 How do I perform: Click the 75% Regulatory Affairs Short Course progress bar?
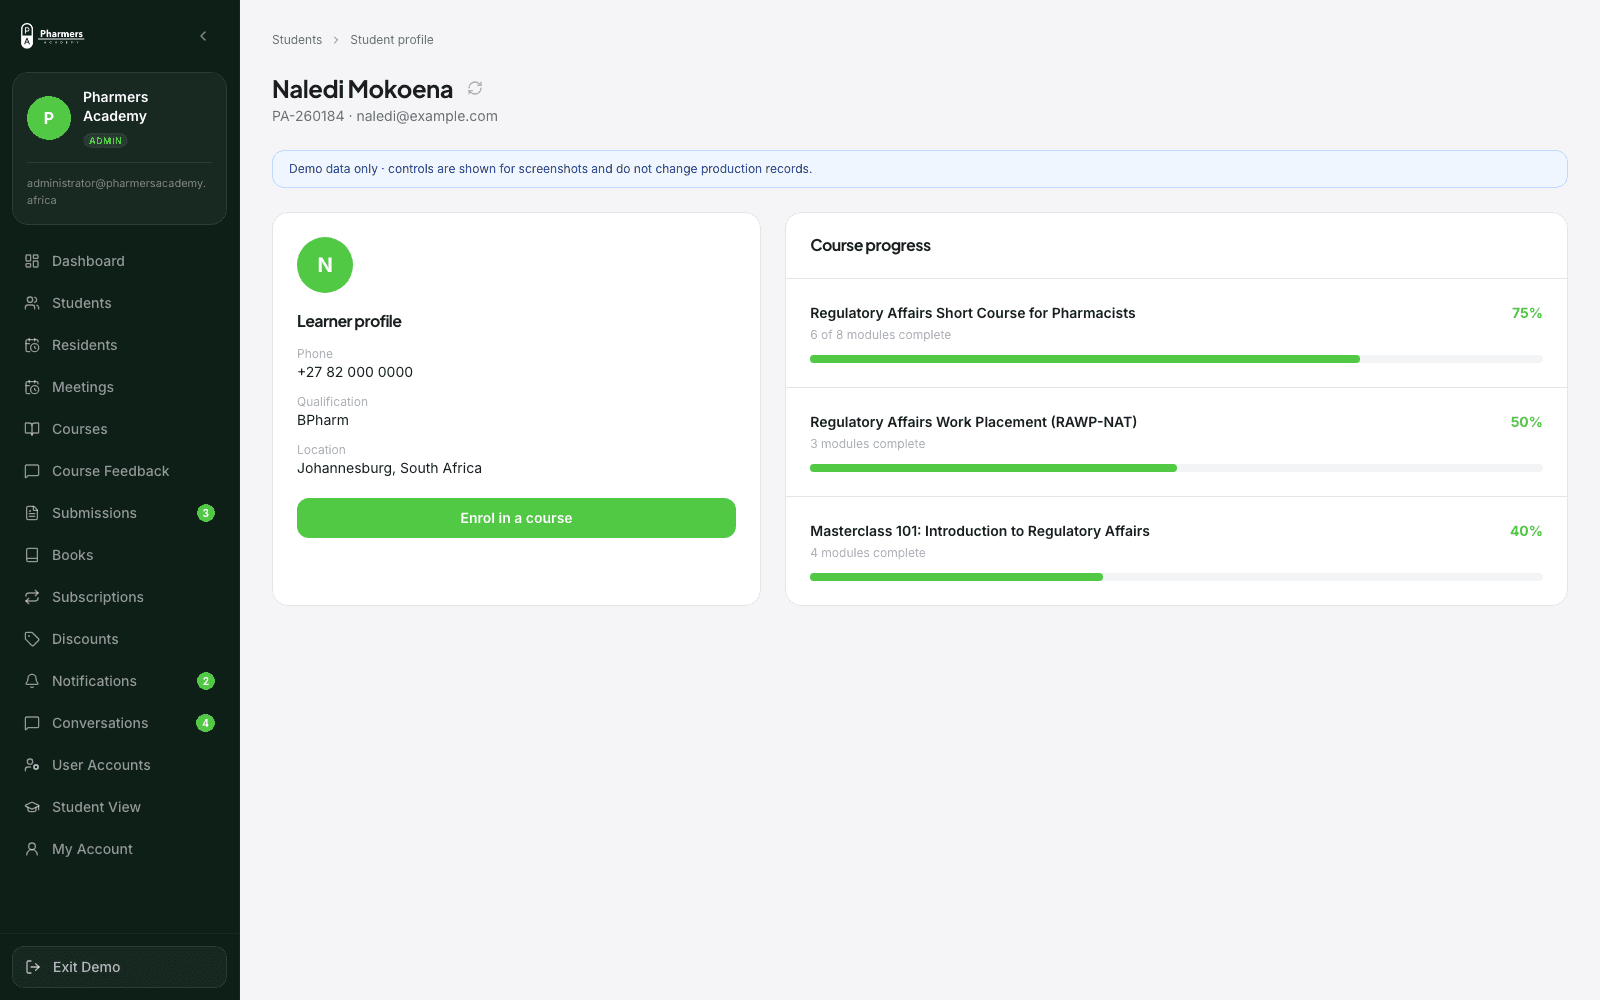point(1176,359)
